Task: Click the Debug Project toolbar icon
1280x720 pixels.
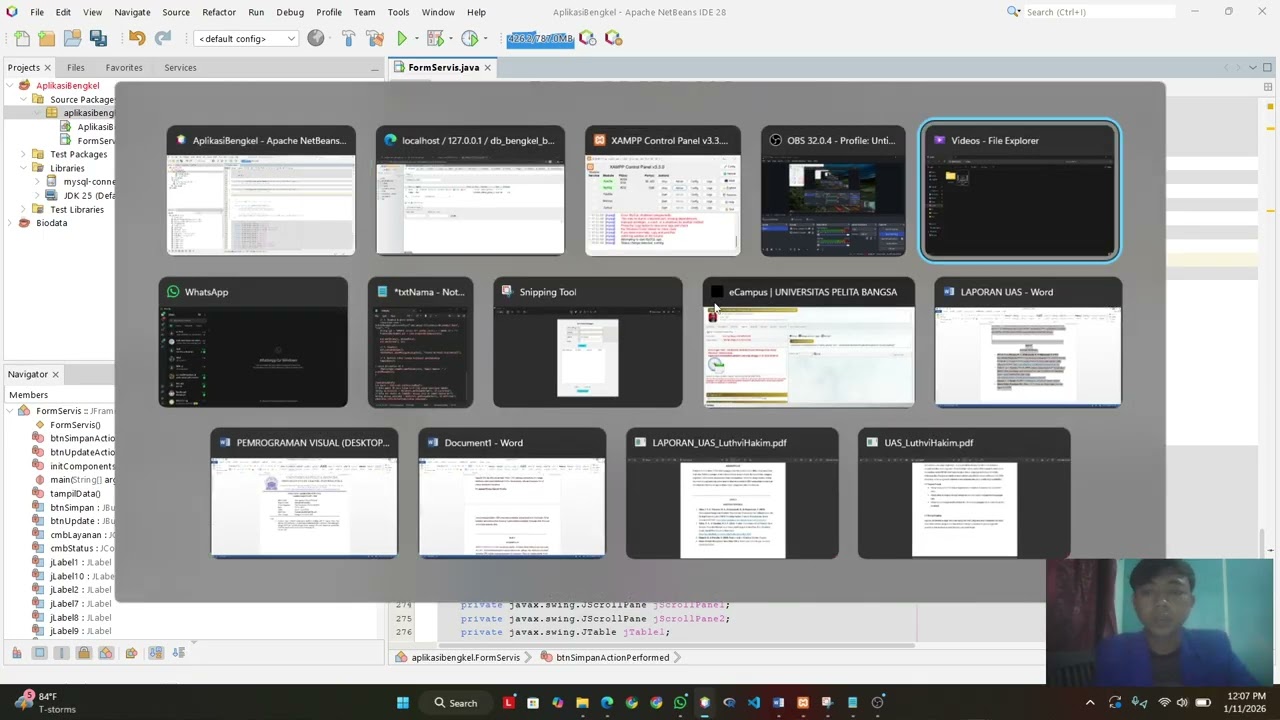Action: pyautogui.click(x=434, y=38)
